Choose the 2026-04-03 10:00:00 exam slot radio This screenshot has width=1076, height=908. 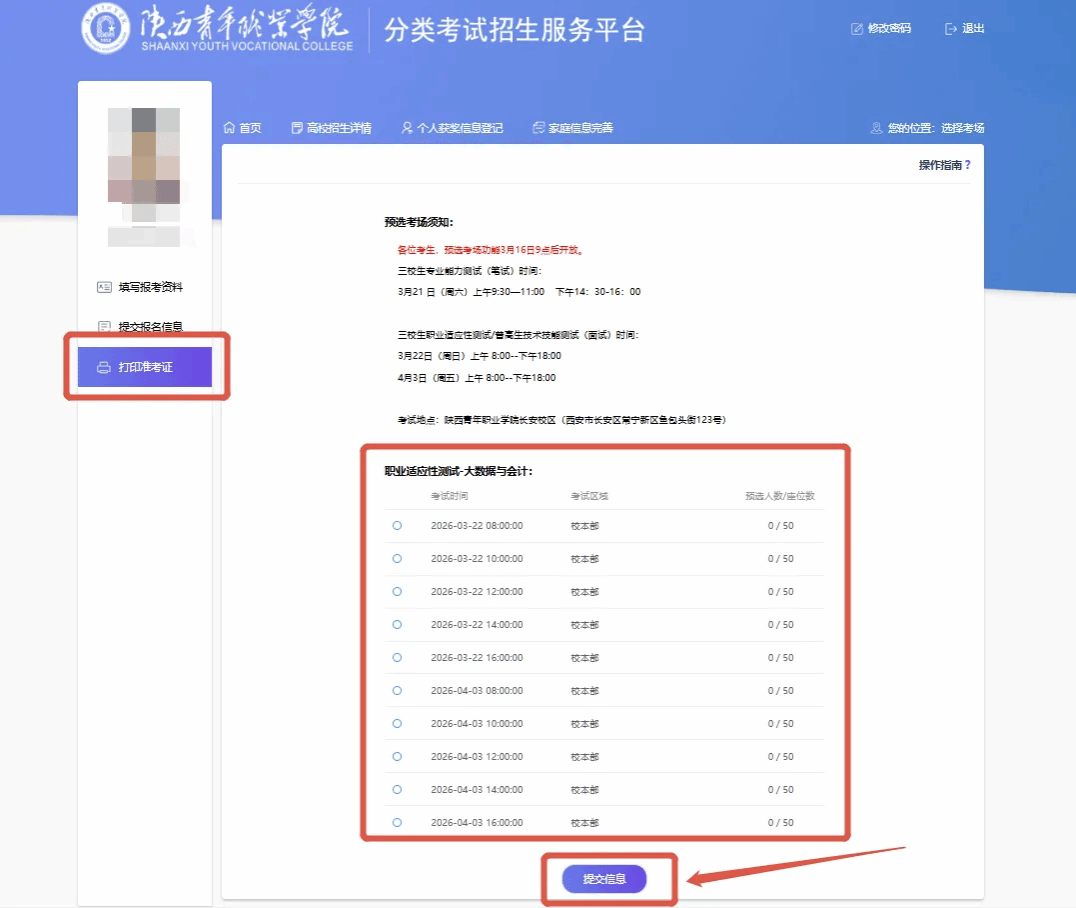tap(397, 723)
